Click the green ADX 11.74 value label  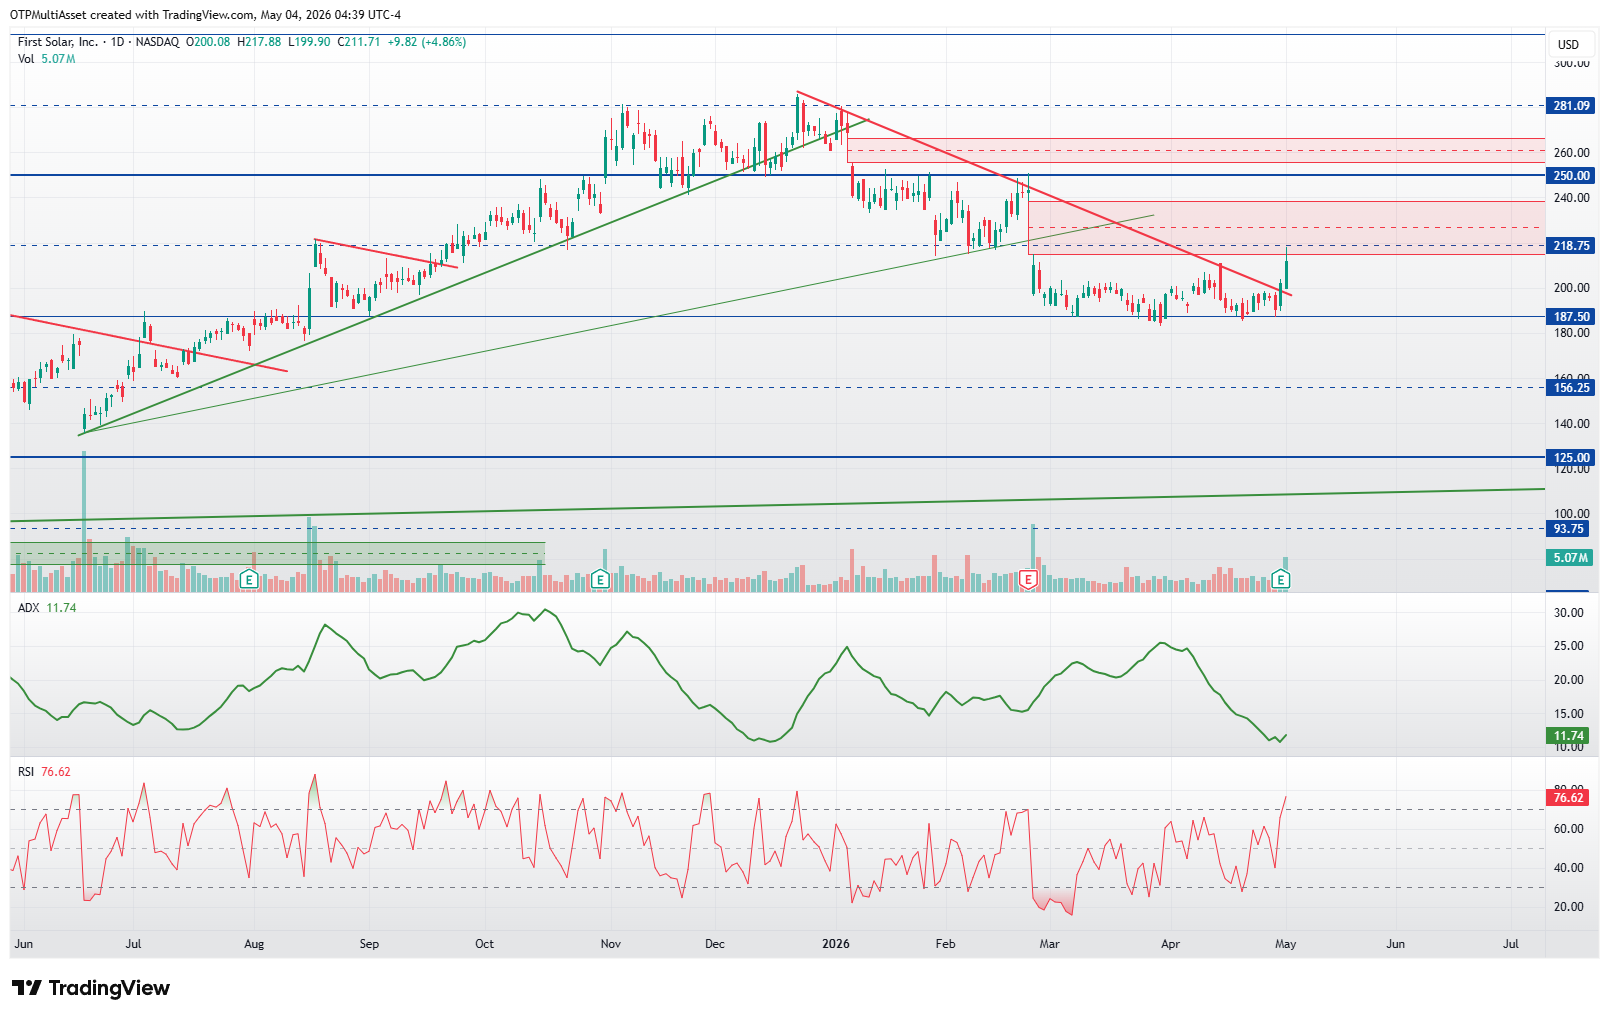(1569, 736)
